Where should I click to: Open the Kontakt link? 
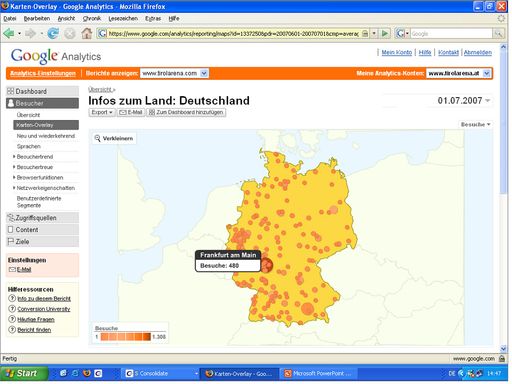pyautogui.click(x=448, y=52)
